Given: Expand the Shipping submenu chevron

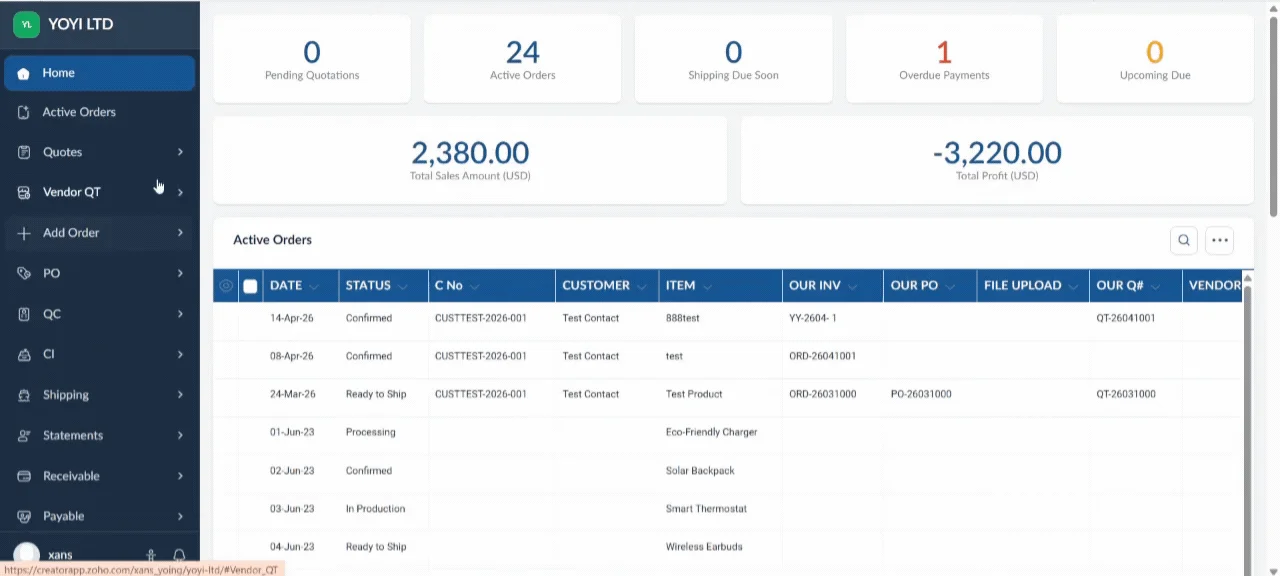Looking at the screenshot, I should click(x=180, y=395).
